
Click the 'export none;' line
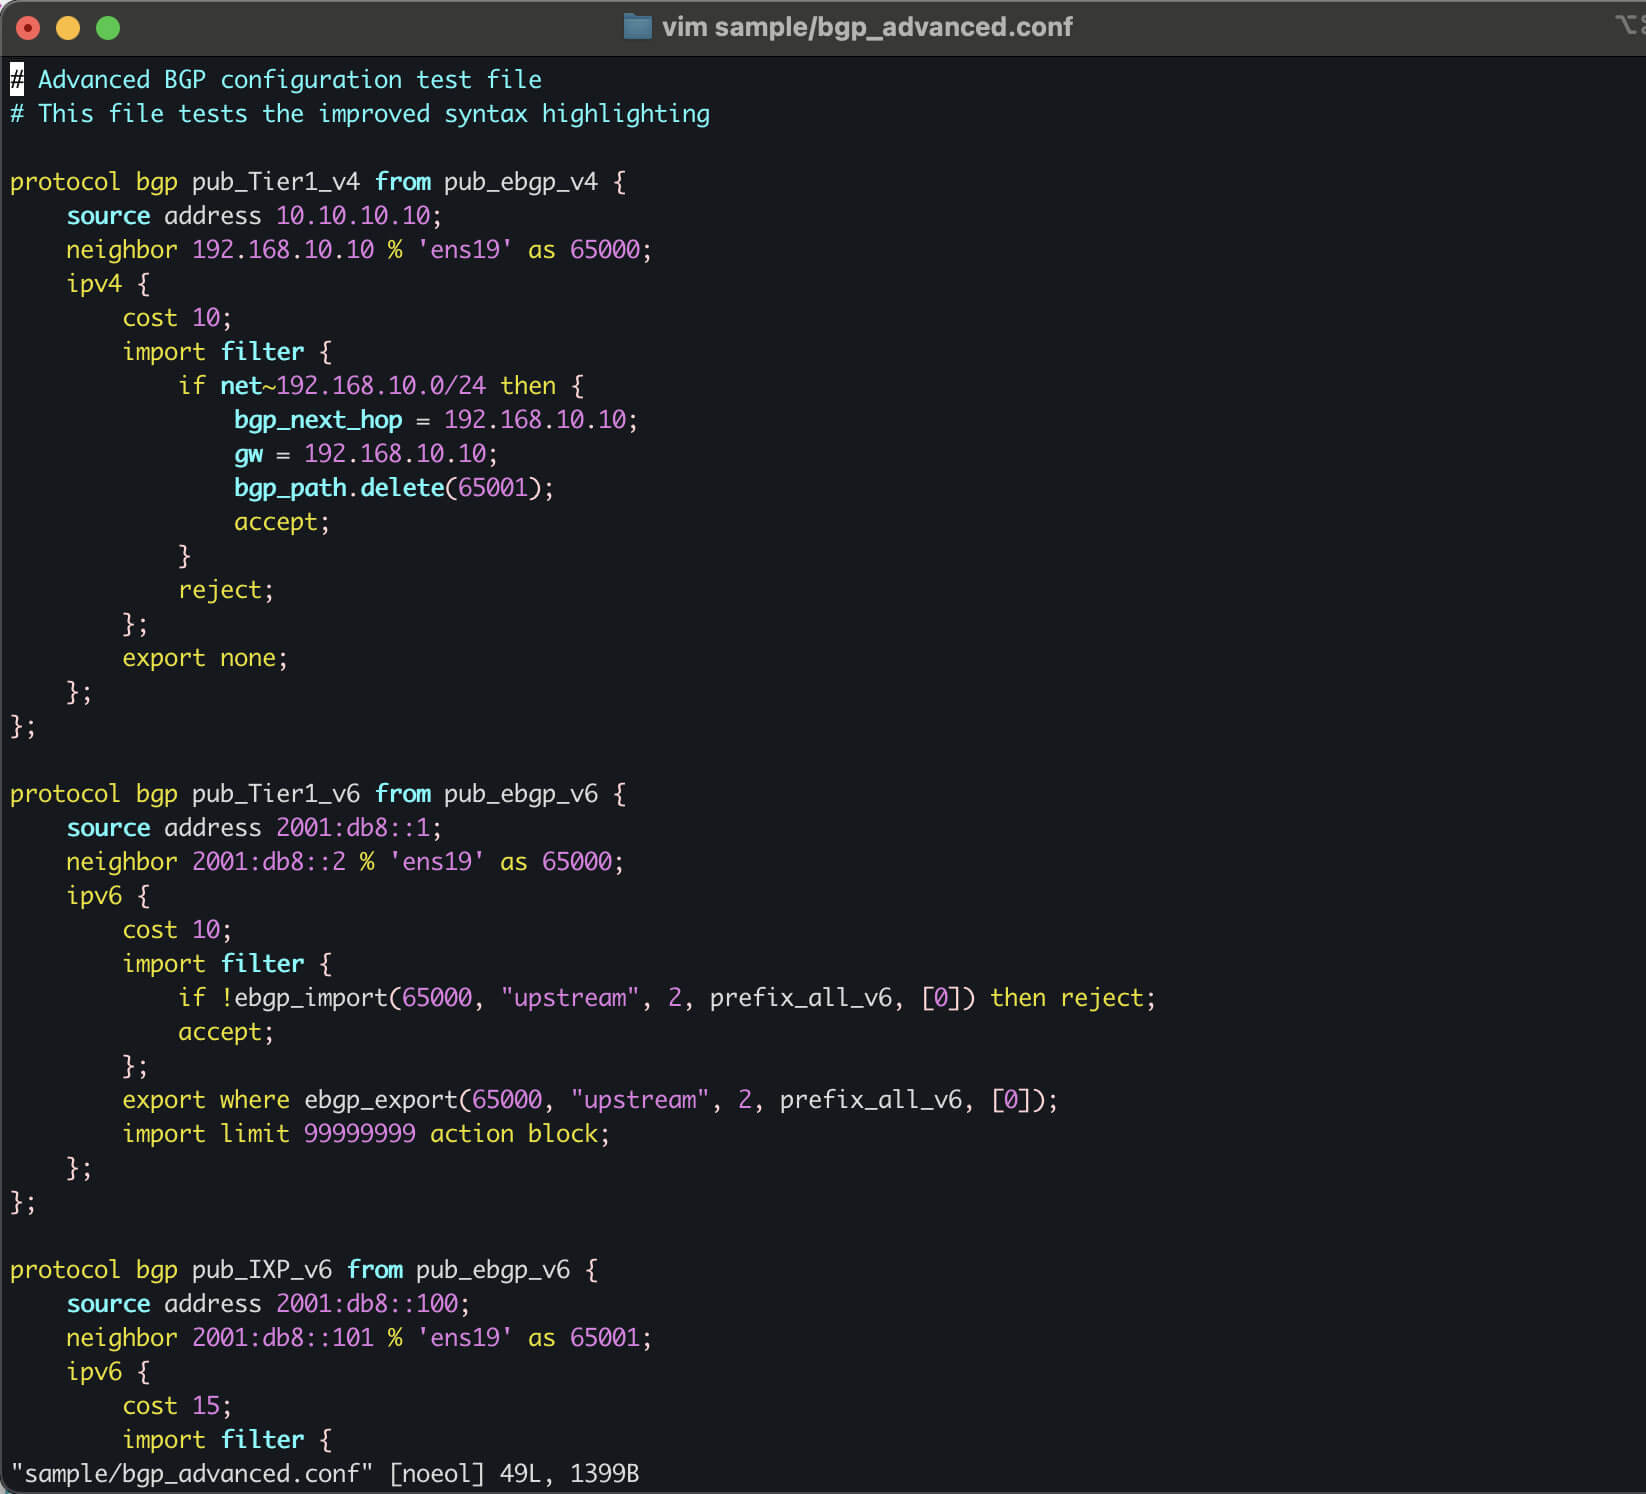pos(205,658)
